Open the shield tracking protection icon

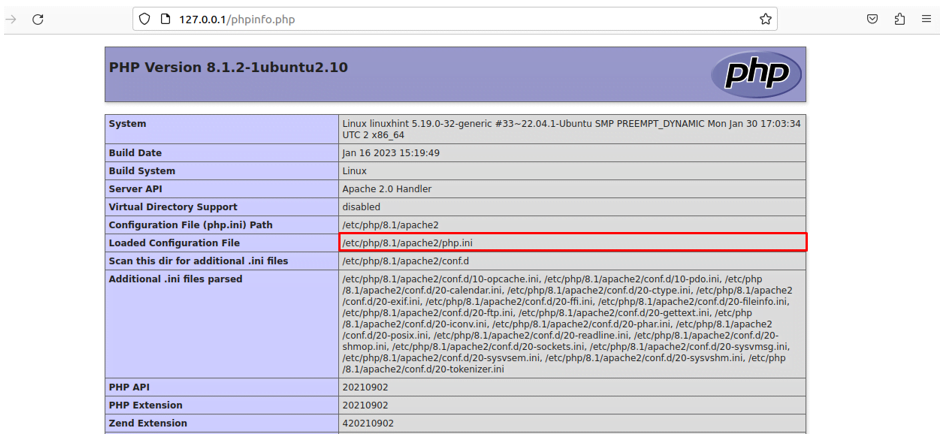[144, 19]
